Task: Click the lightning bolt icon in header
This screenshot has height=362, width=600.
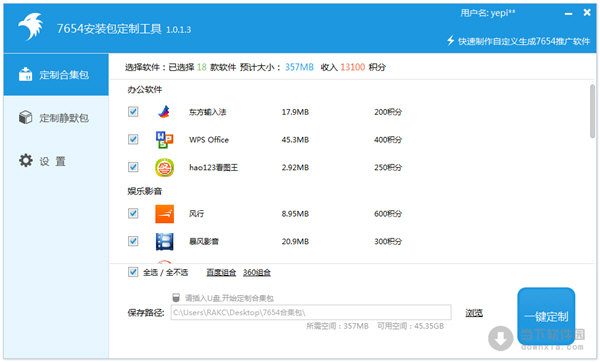Action: [451, 41]
